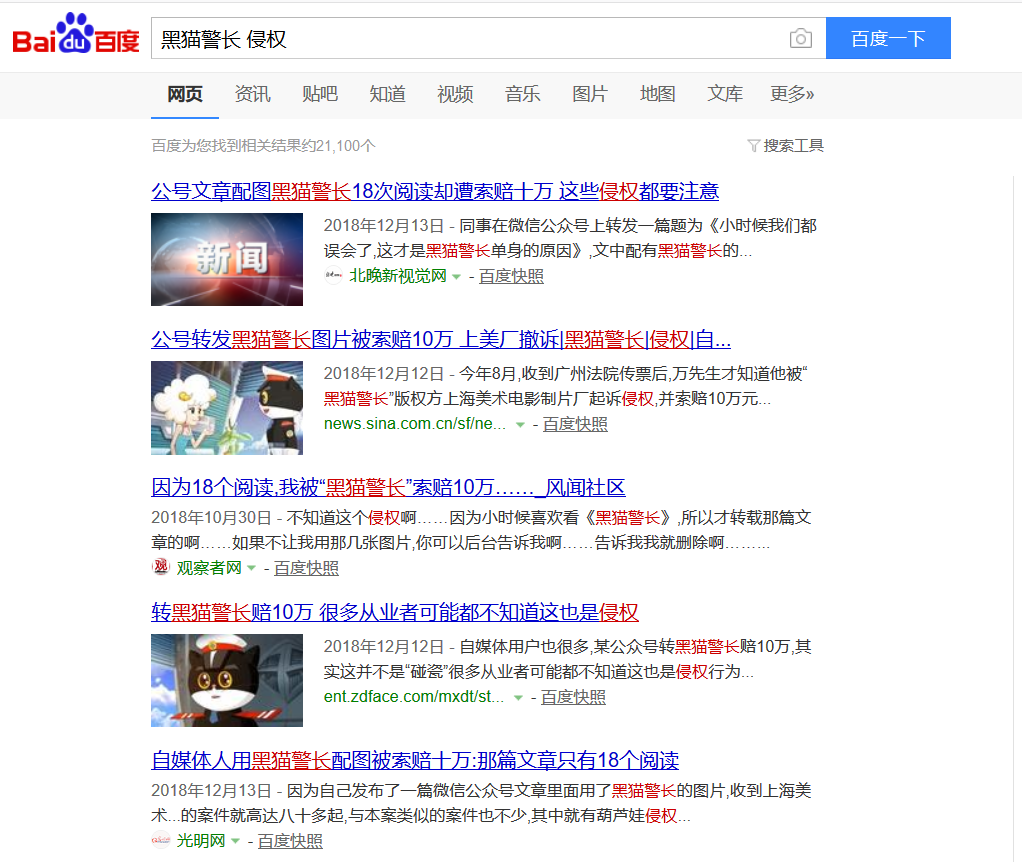Image resolution: width=1022 pixels, height=862 pixels.
Task: Click the funnel icon beside 搜索工具
Action: pyautogui.click(x=753, y=146)
